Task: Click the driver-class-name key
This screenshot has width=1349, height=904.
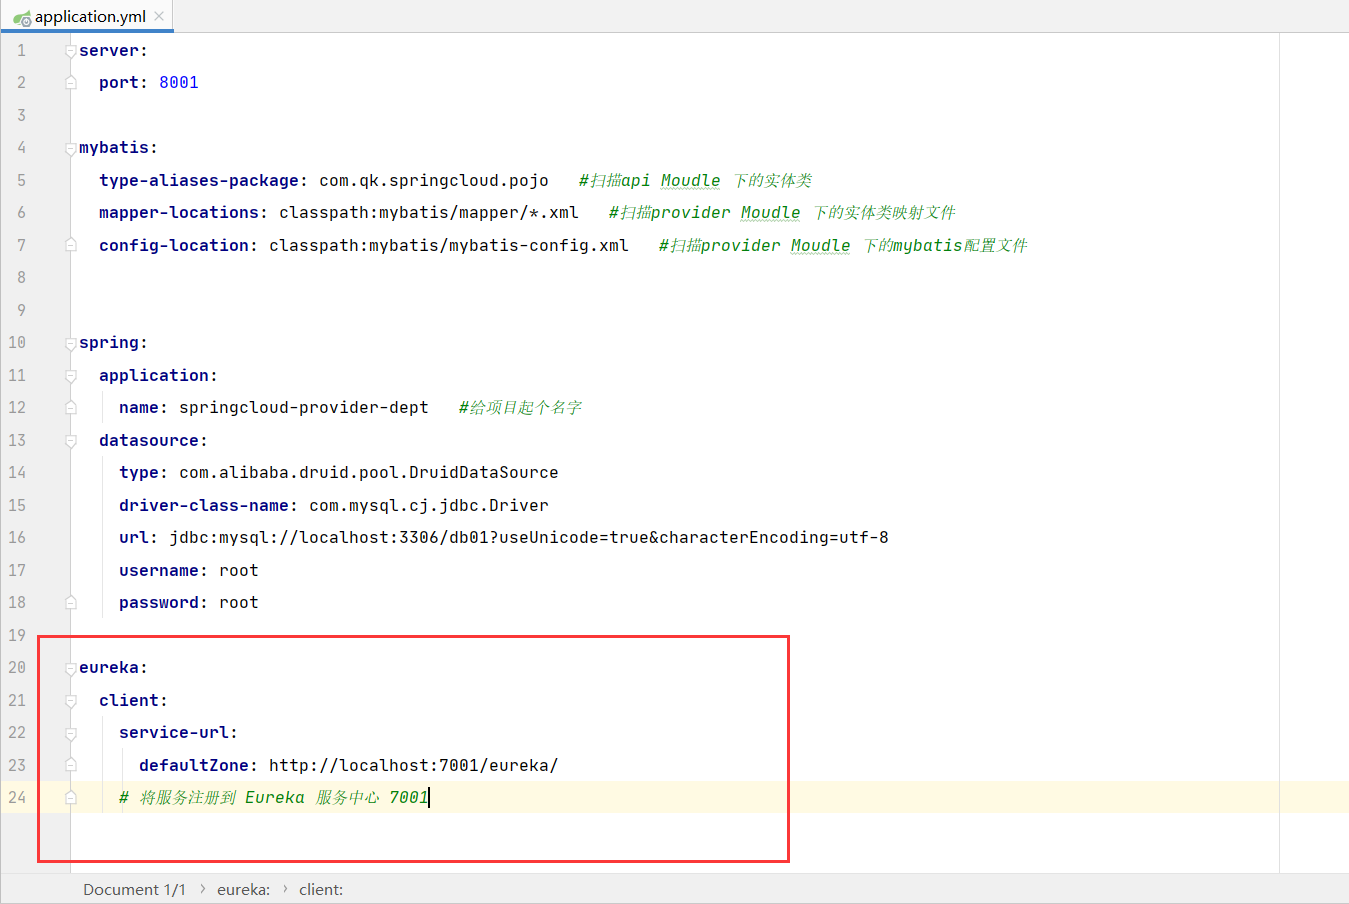Action: 204,505
